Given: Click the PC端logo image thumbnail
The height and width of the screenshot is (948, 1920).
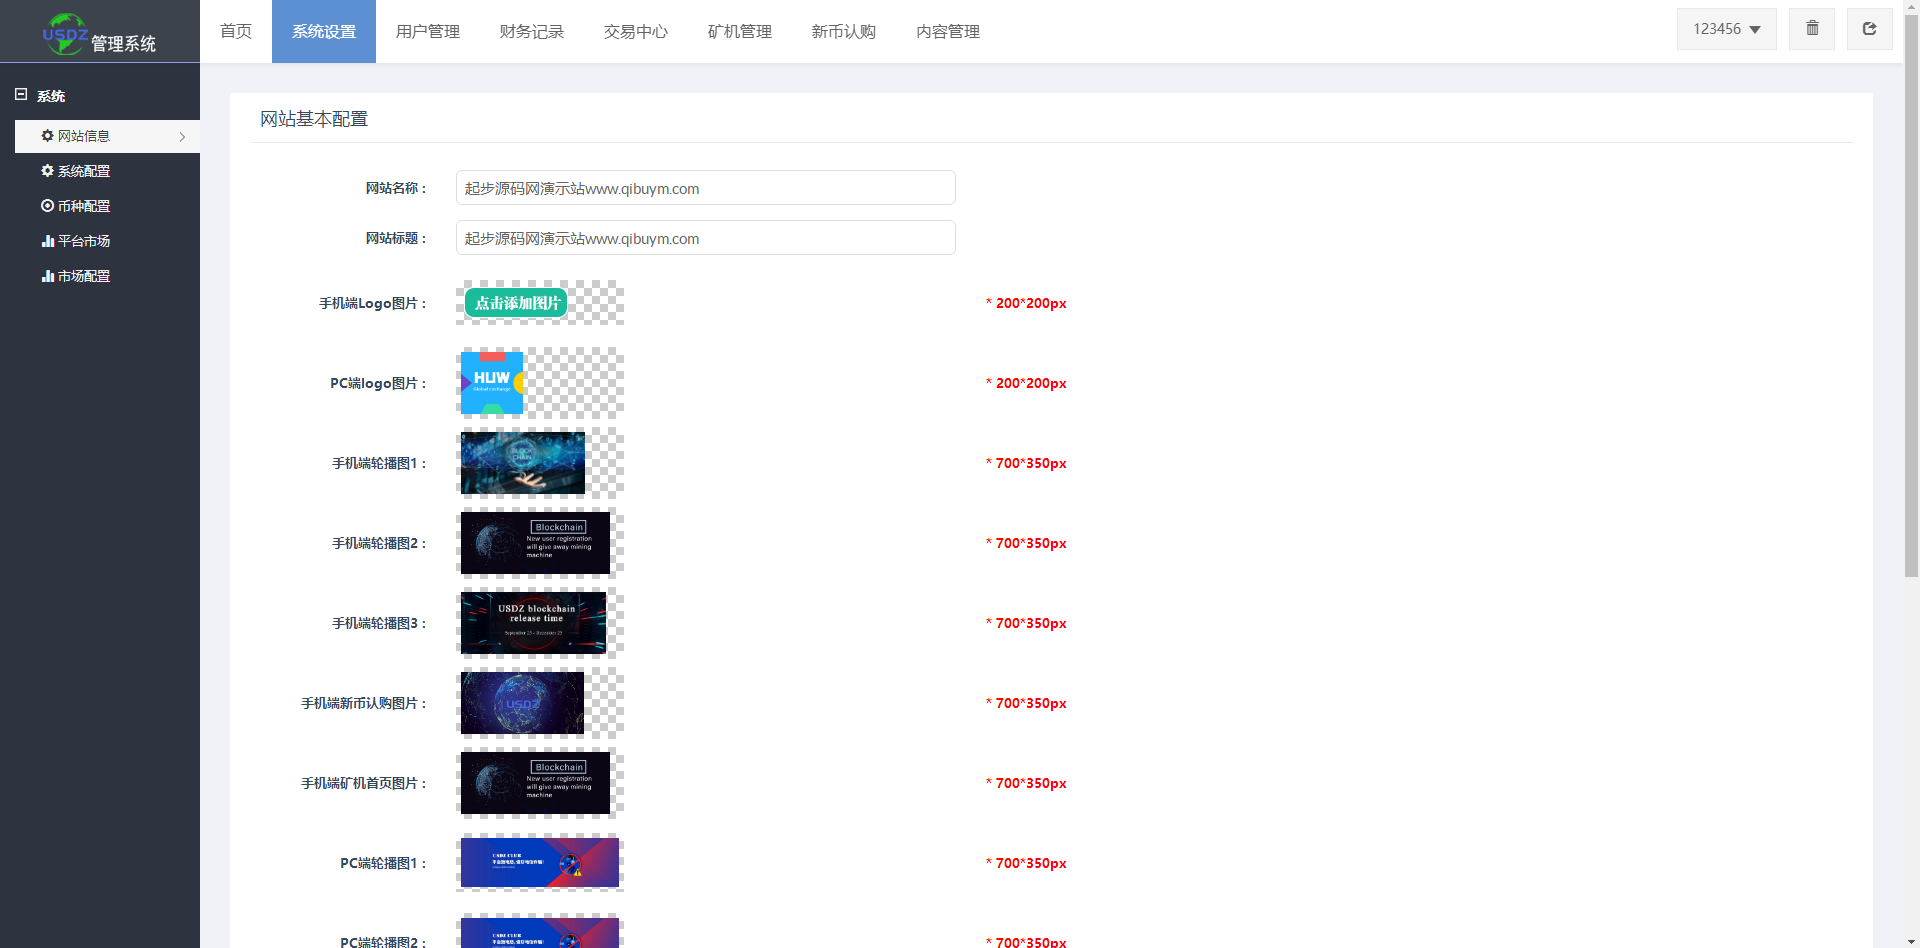Looking at the screenshot, I should (x=492, y=383).
